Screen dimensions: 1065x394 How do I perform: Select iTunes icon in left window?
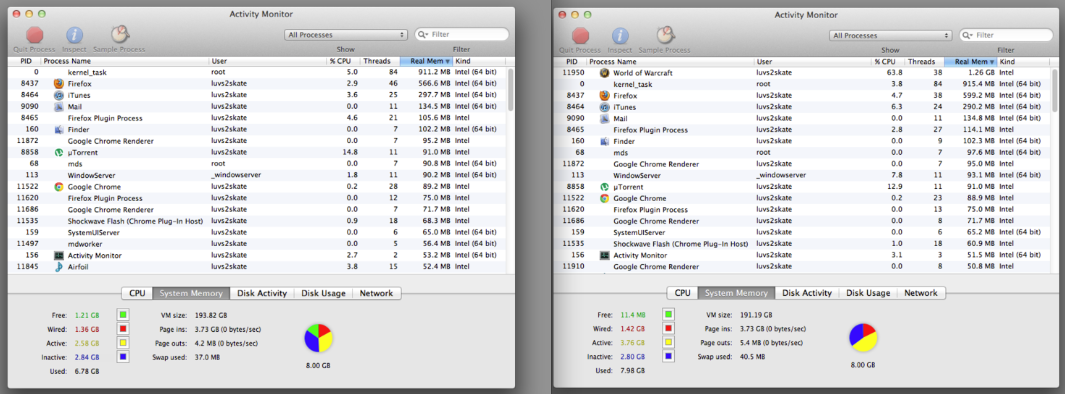coord(59,95)
